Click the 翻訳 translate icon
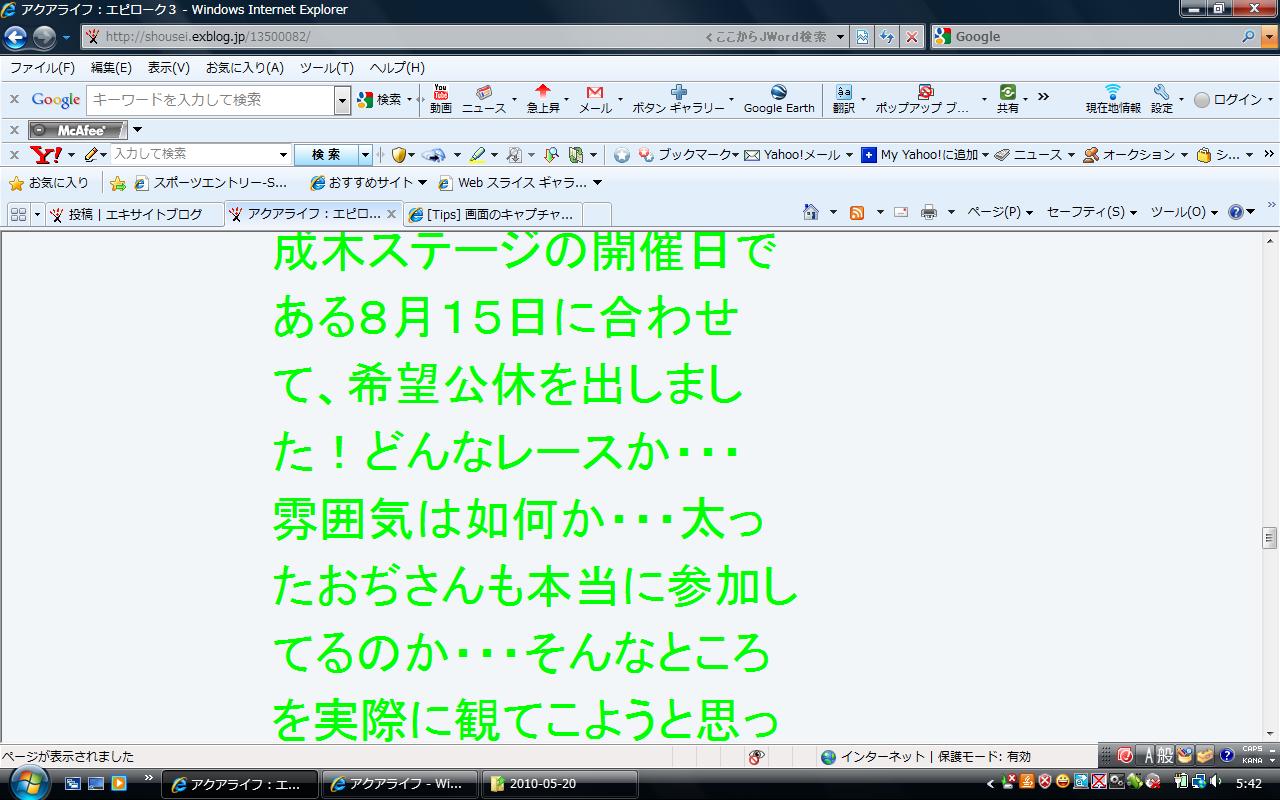 click(843, 99)
